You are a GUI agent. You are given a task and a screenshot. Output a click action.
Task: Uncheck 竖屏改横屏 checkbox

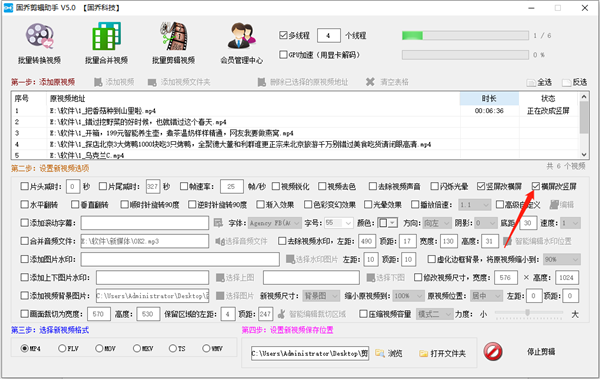[481, 186]
